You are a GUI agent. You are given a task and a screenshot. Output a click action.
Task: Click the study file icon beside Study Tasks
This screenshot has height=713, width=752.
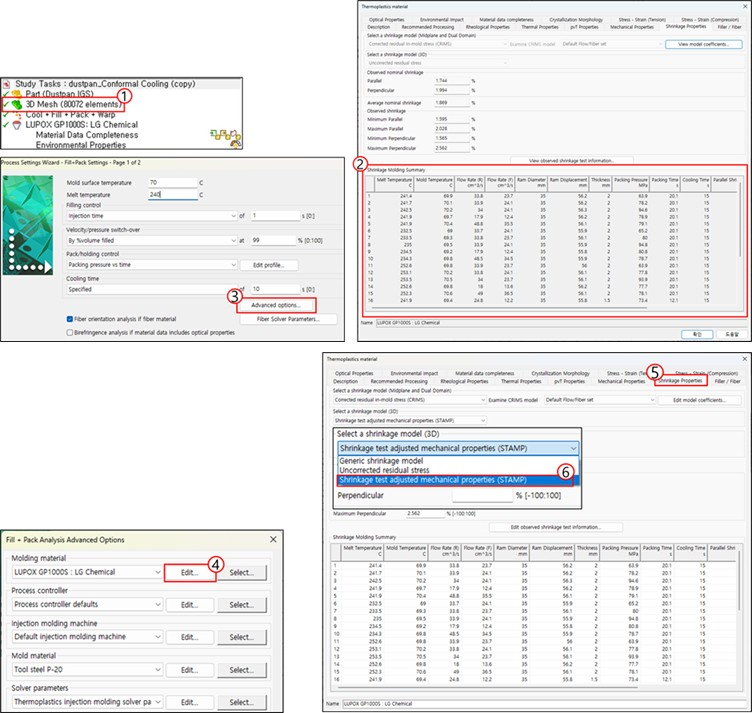8,82
